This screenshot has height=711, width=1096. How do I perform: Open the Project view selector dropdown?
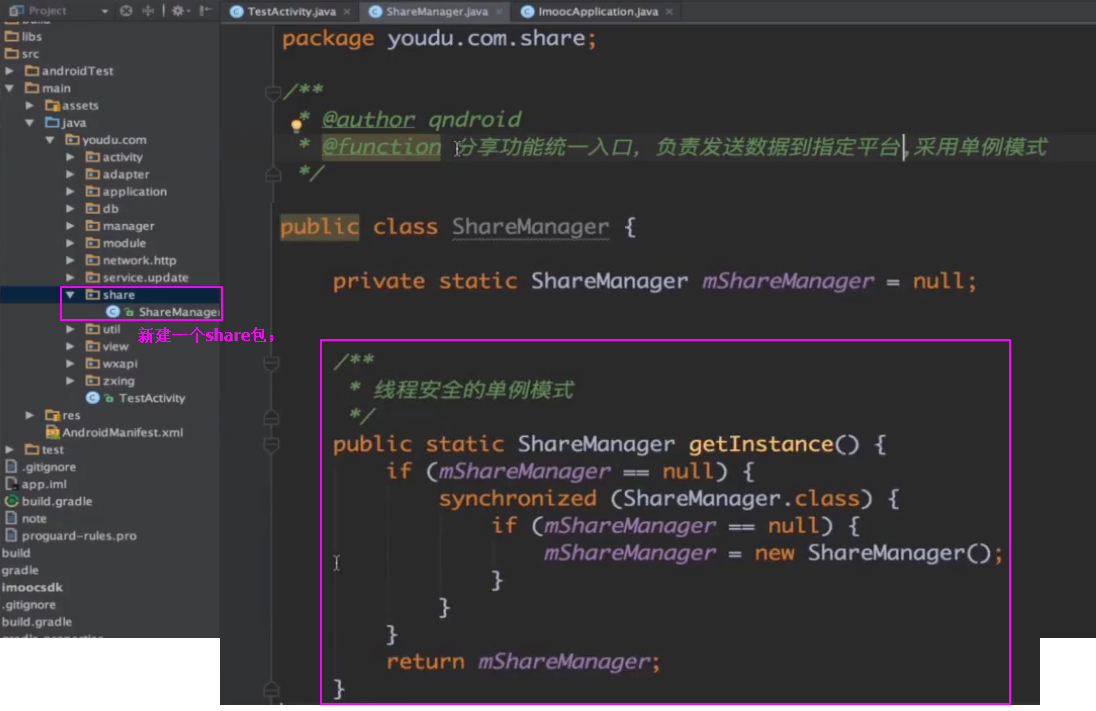coord(105,11)
